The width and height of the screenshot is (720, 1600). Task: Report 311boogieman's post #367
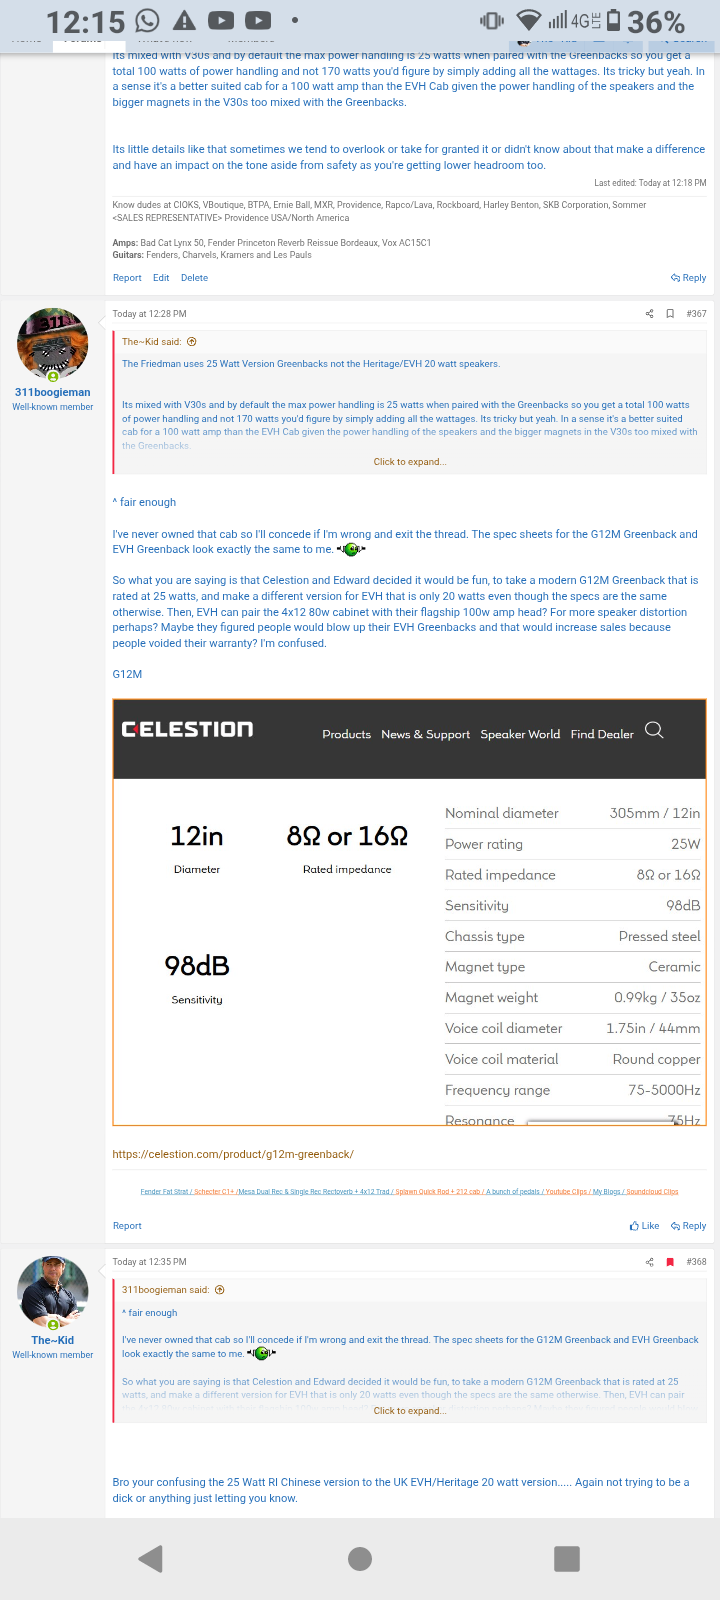[x=127, y=1226]
